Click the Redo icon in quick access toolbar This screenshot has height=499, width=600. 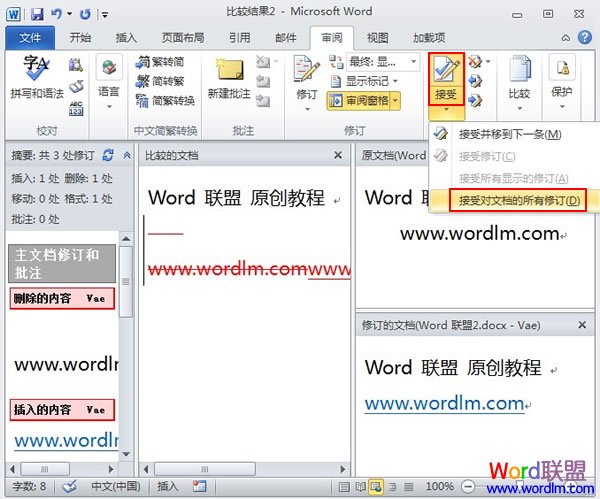pos(85,14)
